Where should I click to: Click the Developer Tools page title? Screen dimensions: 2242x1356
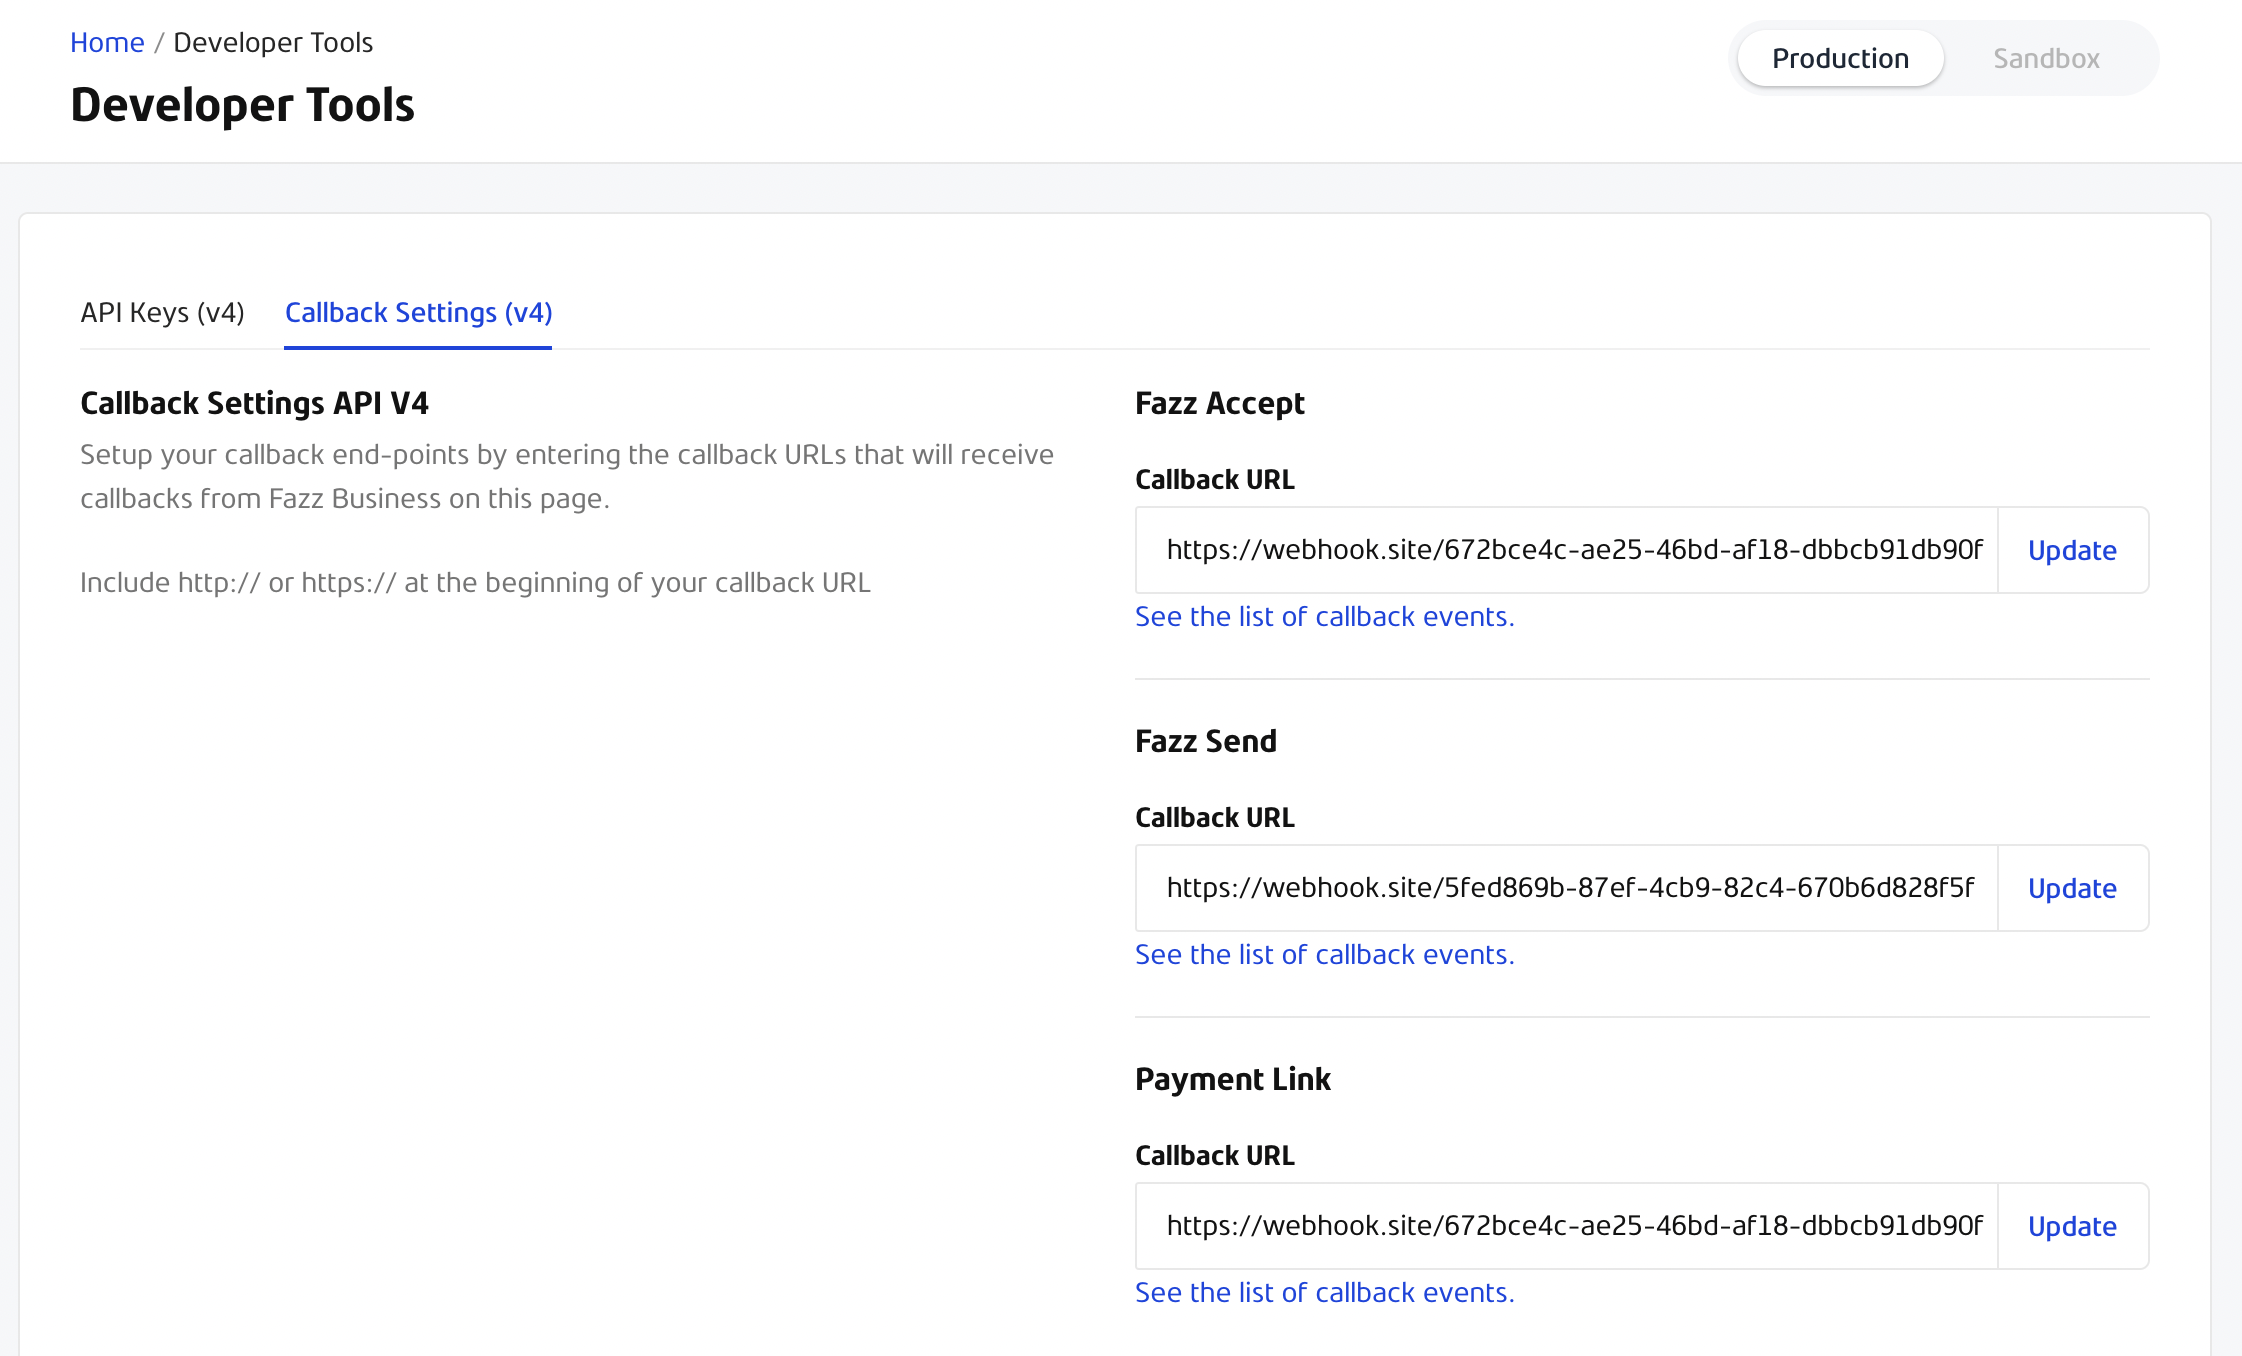pyautogui.click(x=242, y=105)
